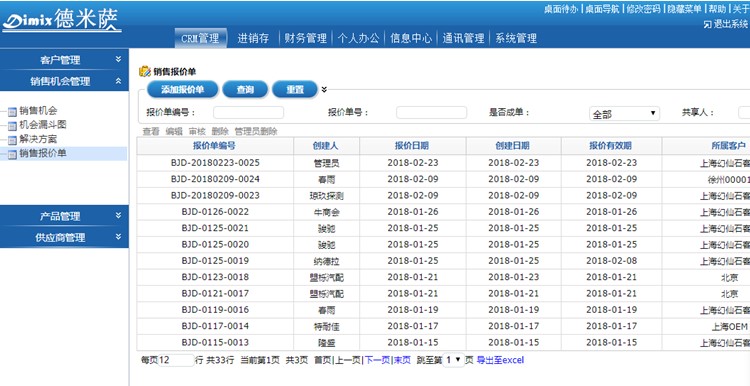Open the 通讯管理 tab
This screenshot has height=386, width=750.
coord(463,38)
